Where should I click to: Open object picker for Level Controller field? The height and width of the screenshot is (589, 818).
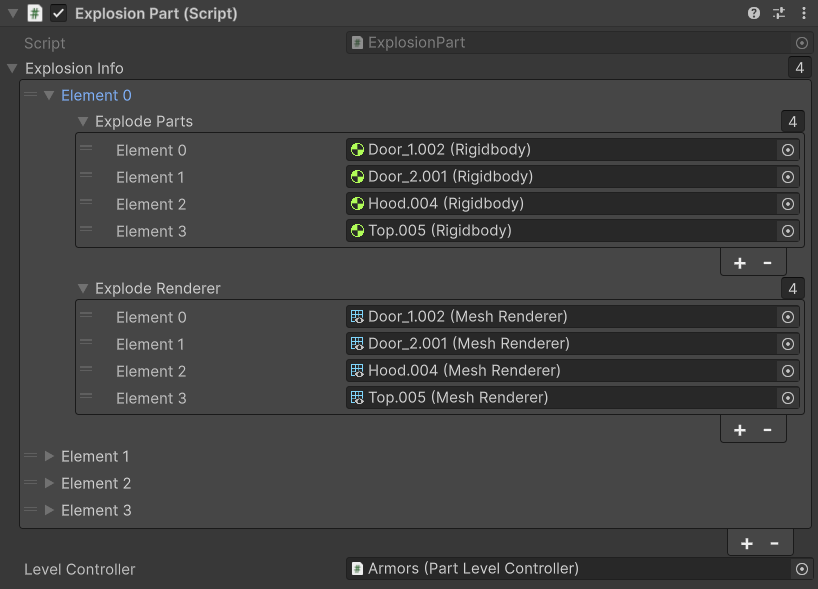click(801, 569)
